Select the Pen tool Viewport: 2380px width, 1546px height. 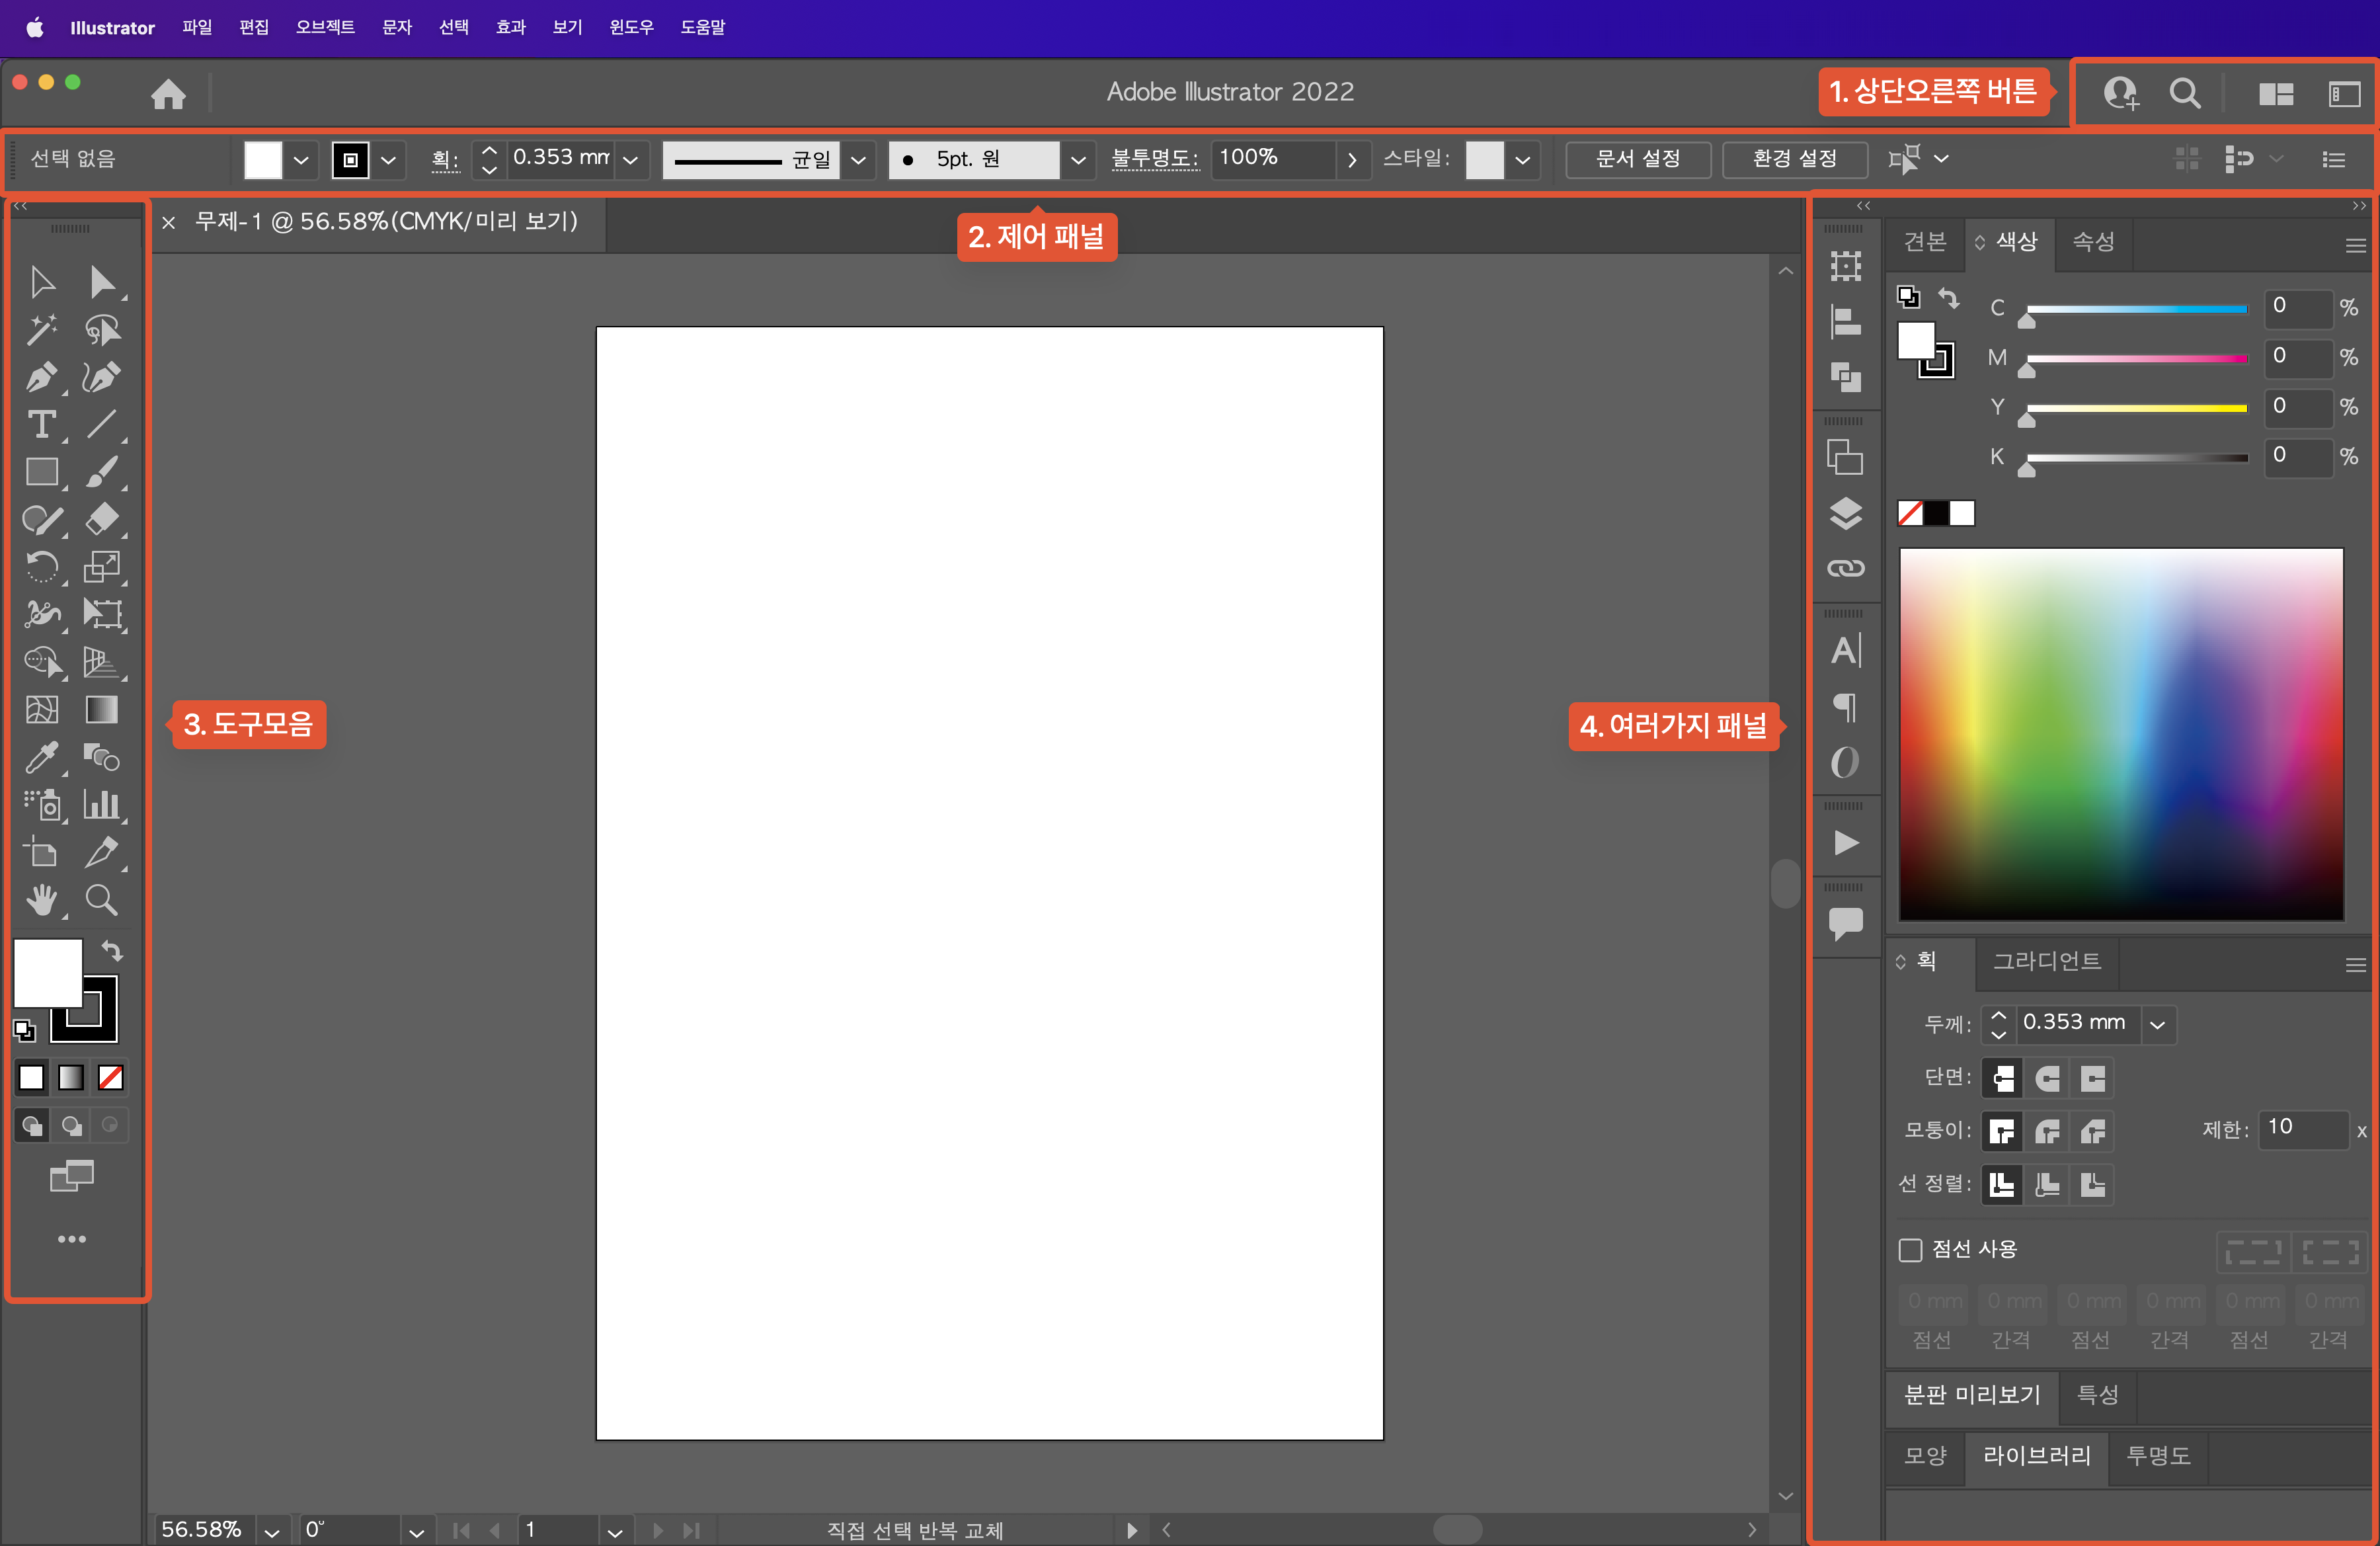coord(41,377)
